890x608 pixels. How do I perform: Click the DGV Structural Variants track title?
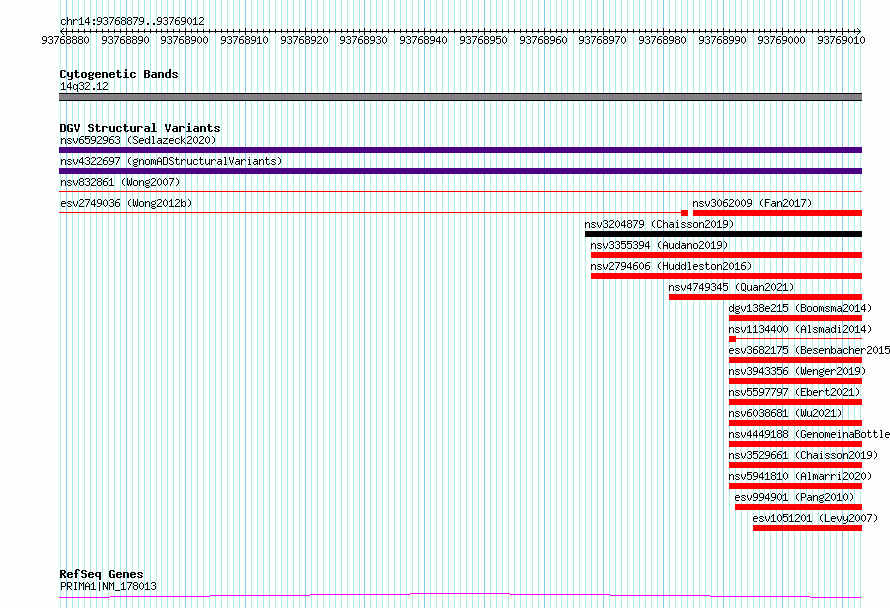(x=140, y=128)
